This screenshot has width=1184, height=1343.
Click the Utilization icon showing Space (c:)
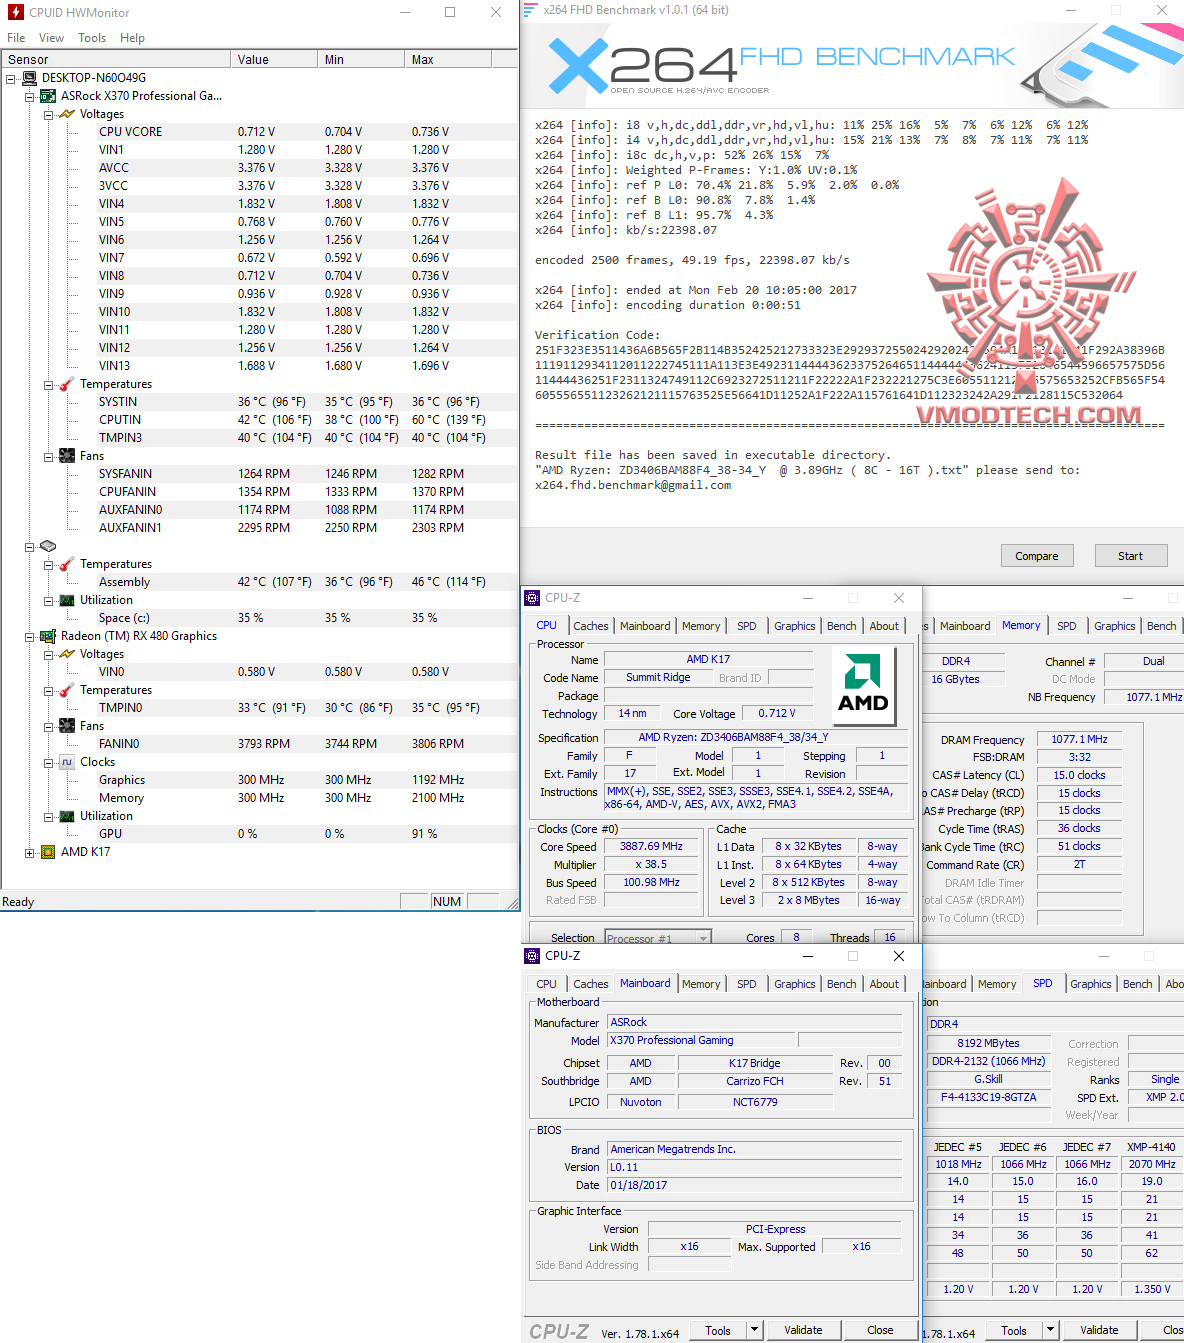click(66, 600)
